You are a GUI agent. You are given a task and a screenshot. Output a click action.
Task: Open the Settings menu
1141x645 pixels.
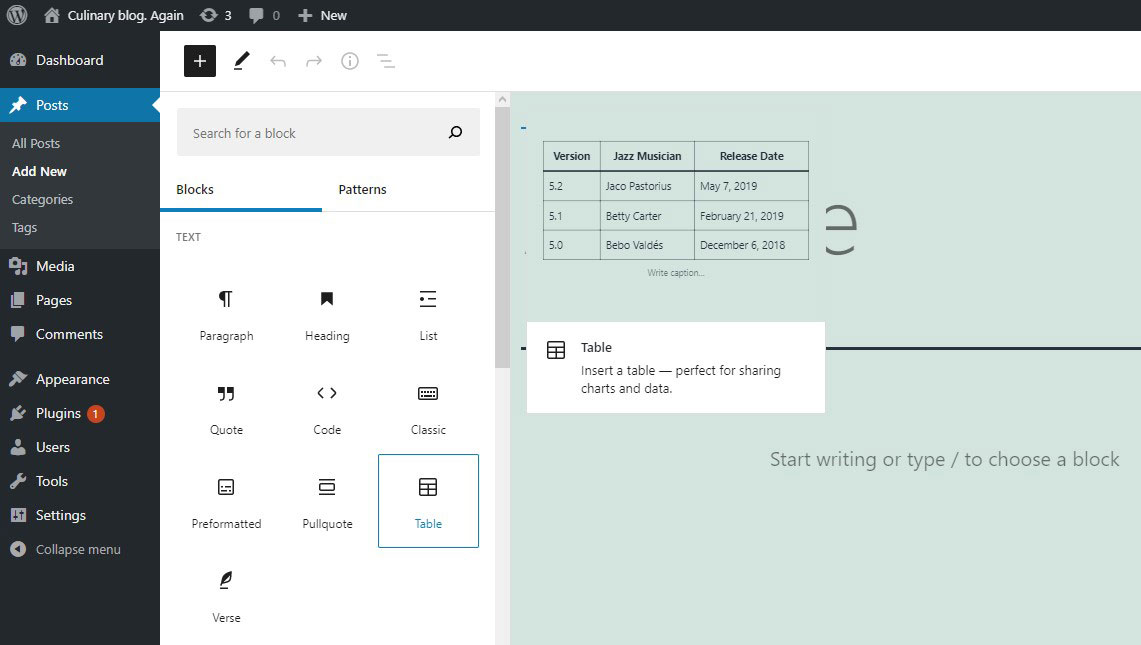(x=79, y=515)
